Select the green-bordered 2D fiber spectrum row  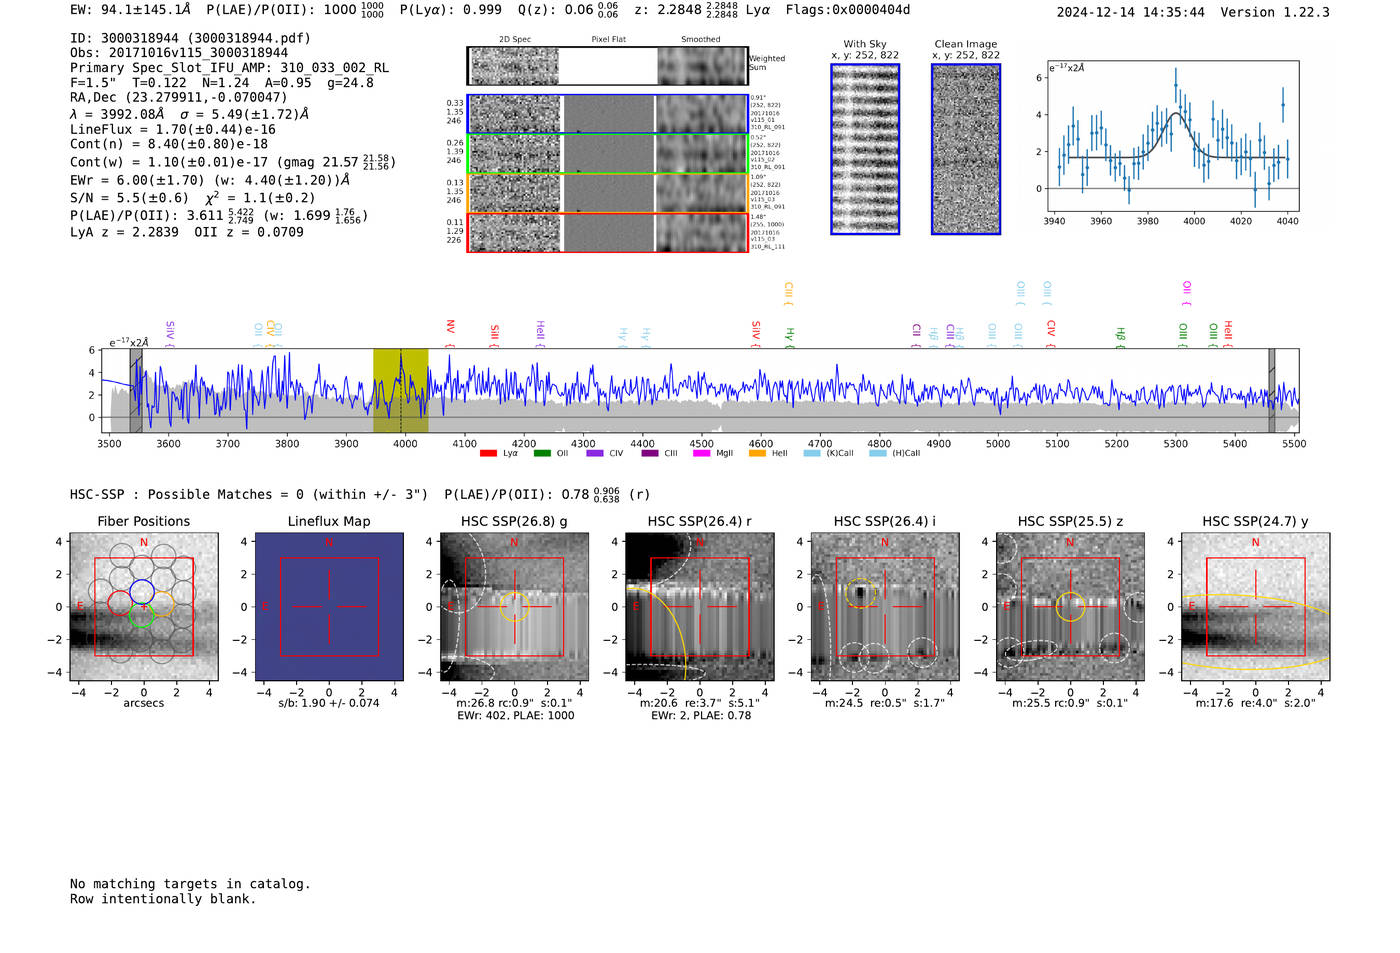(607, 153)
